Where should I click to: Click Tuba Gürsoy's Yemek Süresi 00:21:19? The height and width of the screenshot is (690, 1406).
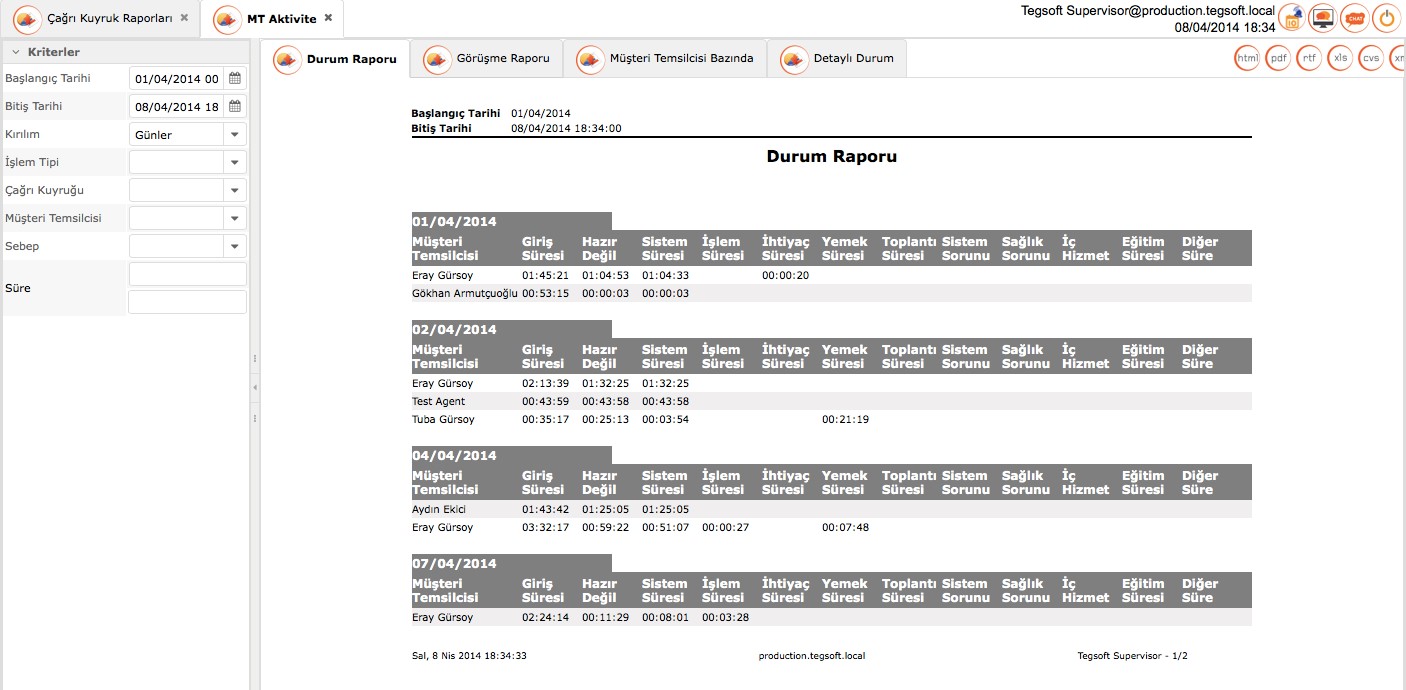(845, 420)
